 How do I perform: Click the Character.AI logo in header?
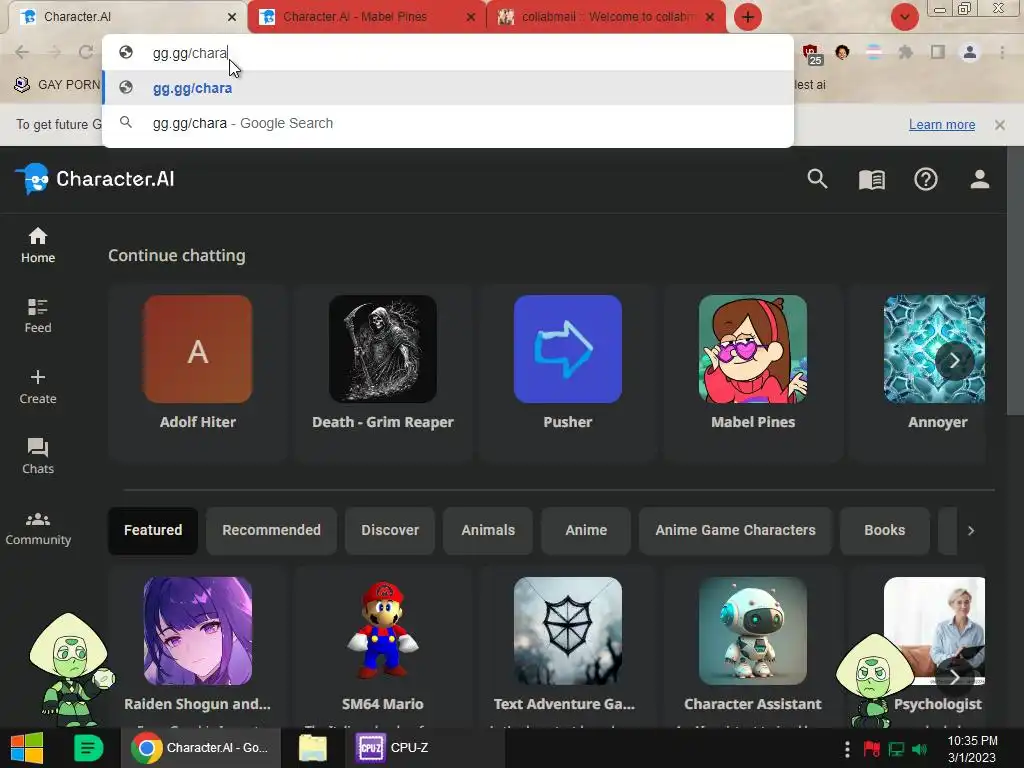95,179
